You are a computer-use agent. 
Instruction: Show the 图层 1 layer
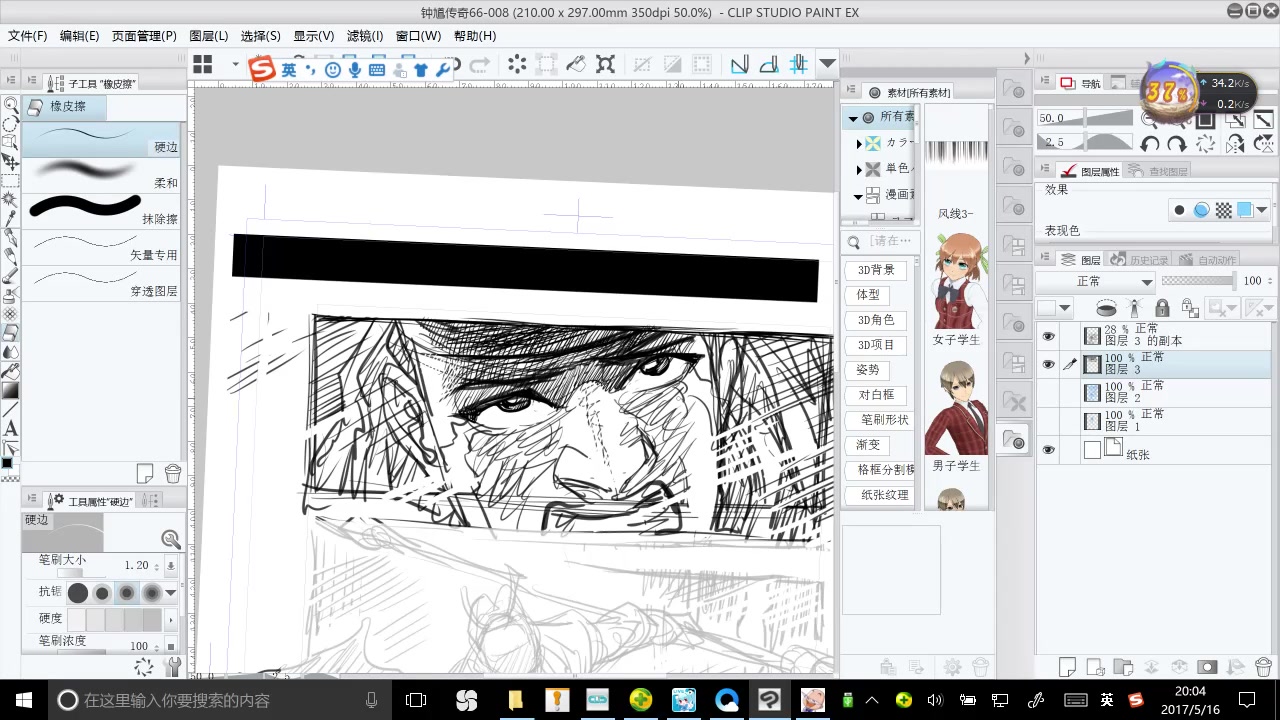1048,421
